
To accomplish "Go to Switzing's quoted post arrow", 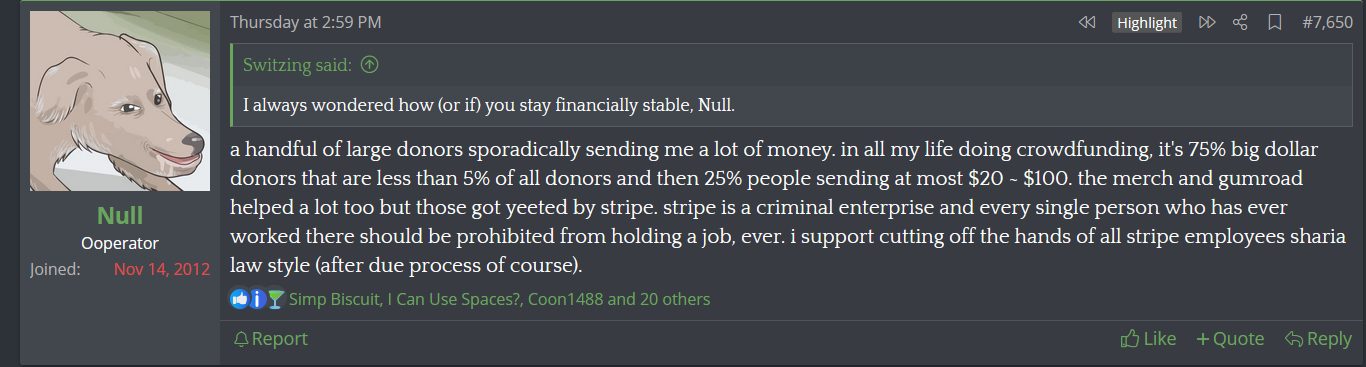I will (x=369, y=66).
